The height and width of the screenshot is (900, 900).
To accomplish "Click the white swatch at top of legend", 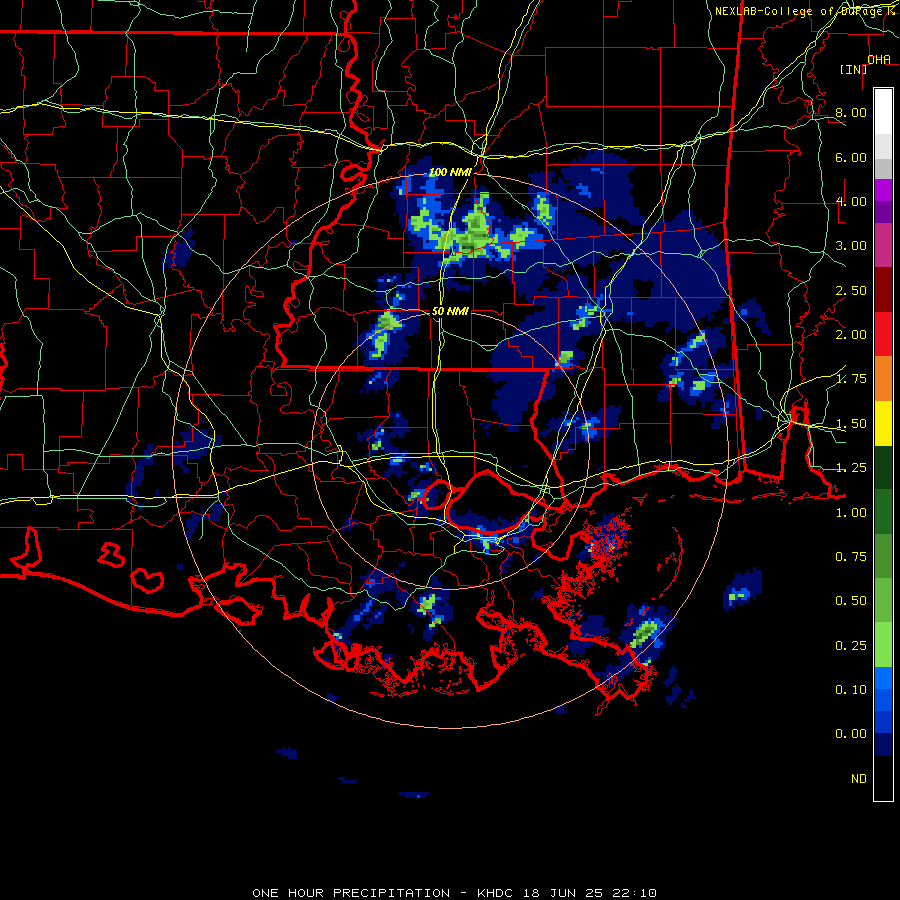I will coord(883,112).
